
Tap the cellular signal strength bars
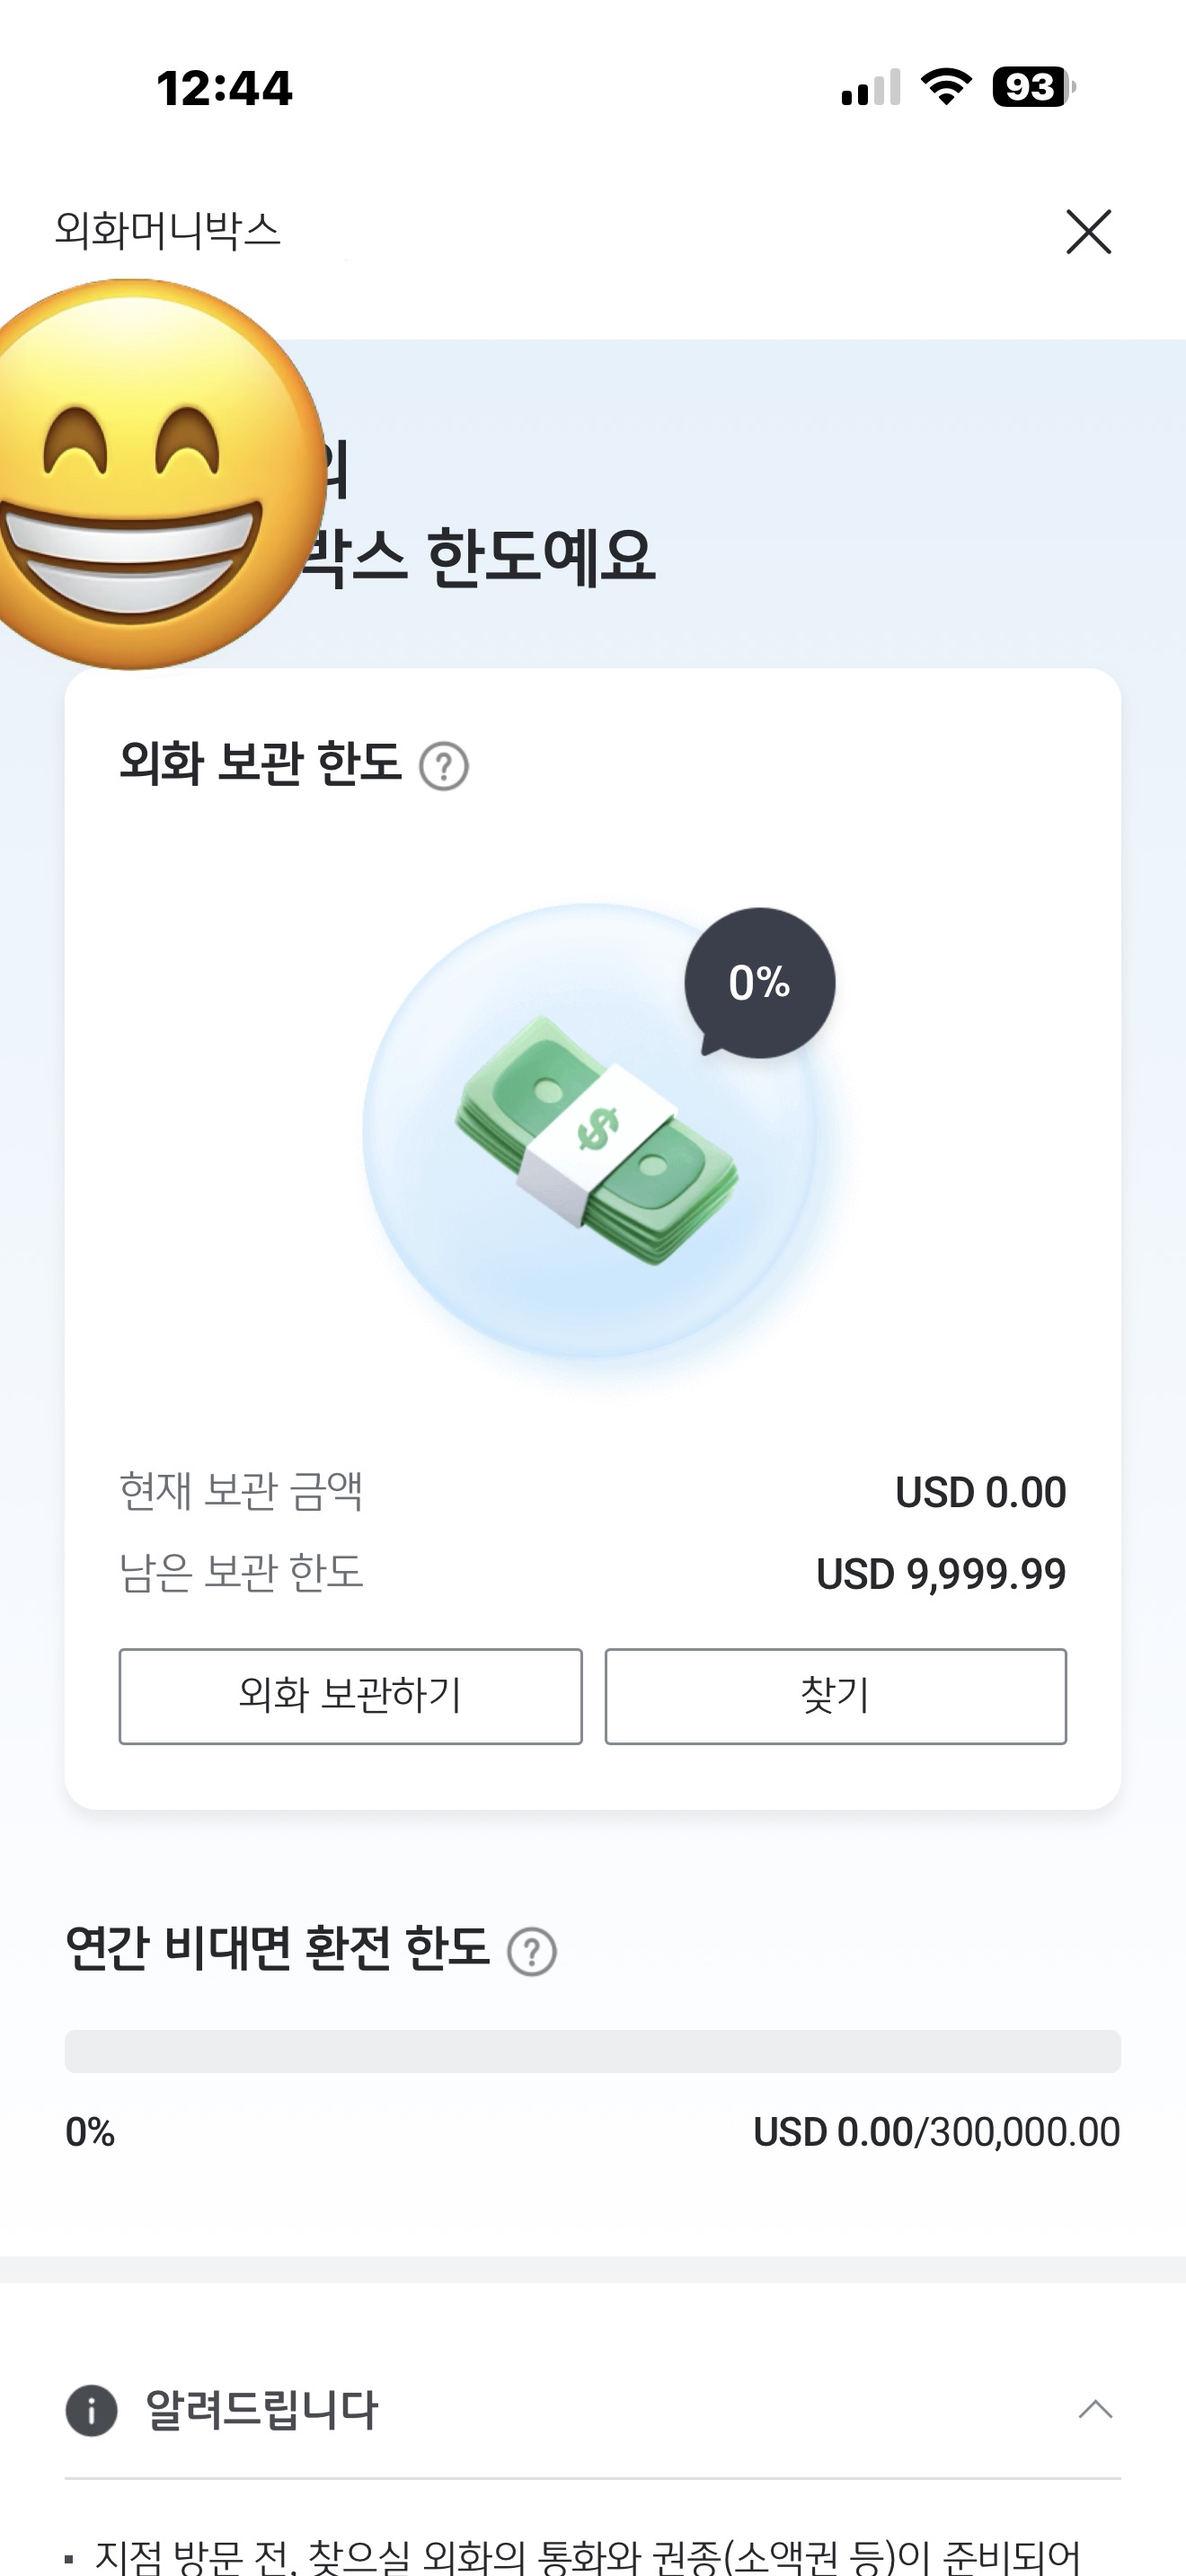tap(870, 88)
